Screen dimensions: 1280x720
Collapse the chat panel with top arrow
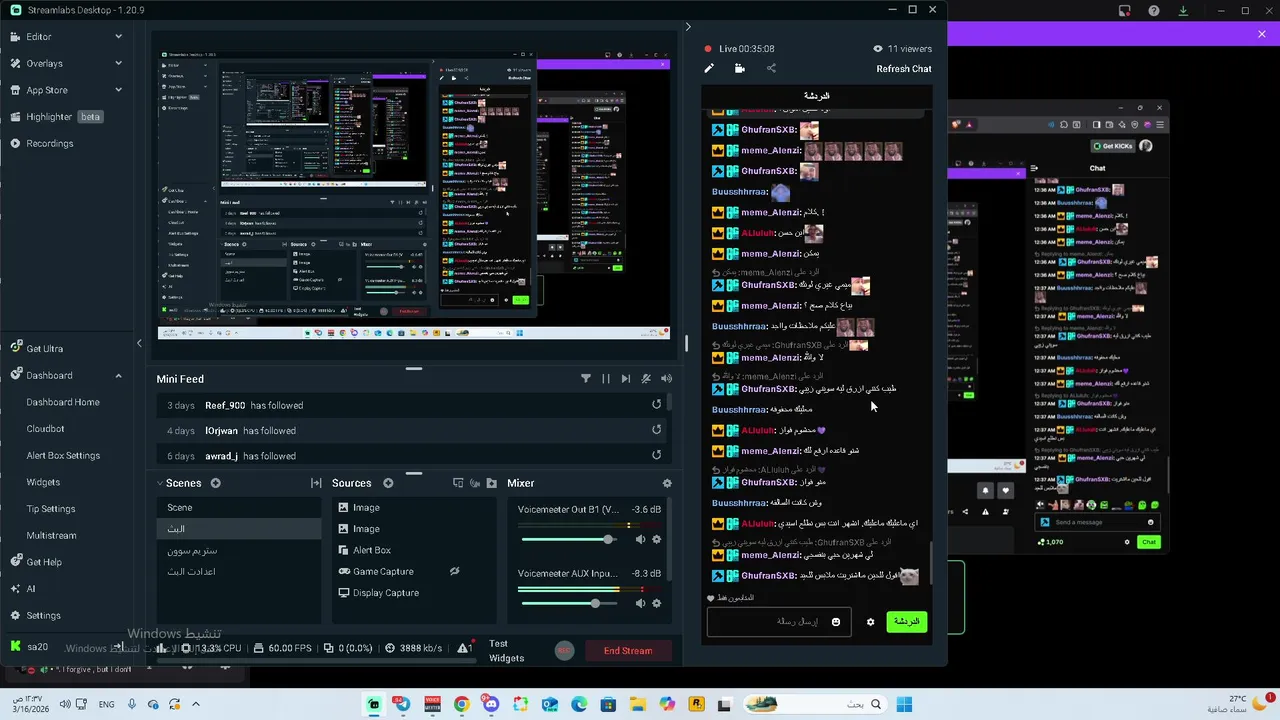click(688, 27)
